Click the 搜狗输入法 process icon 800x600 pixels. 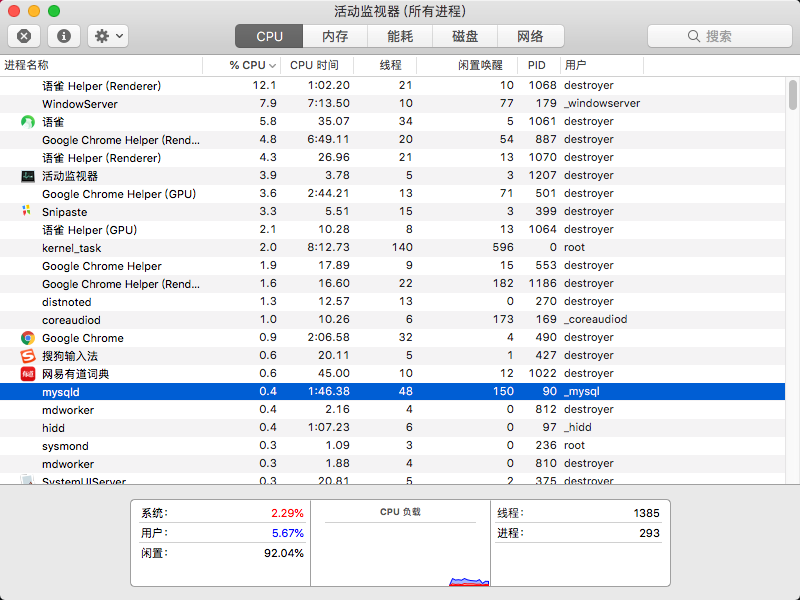[28, 356]
